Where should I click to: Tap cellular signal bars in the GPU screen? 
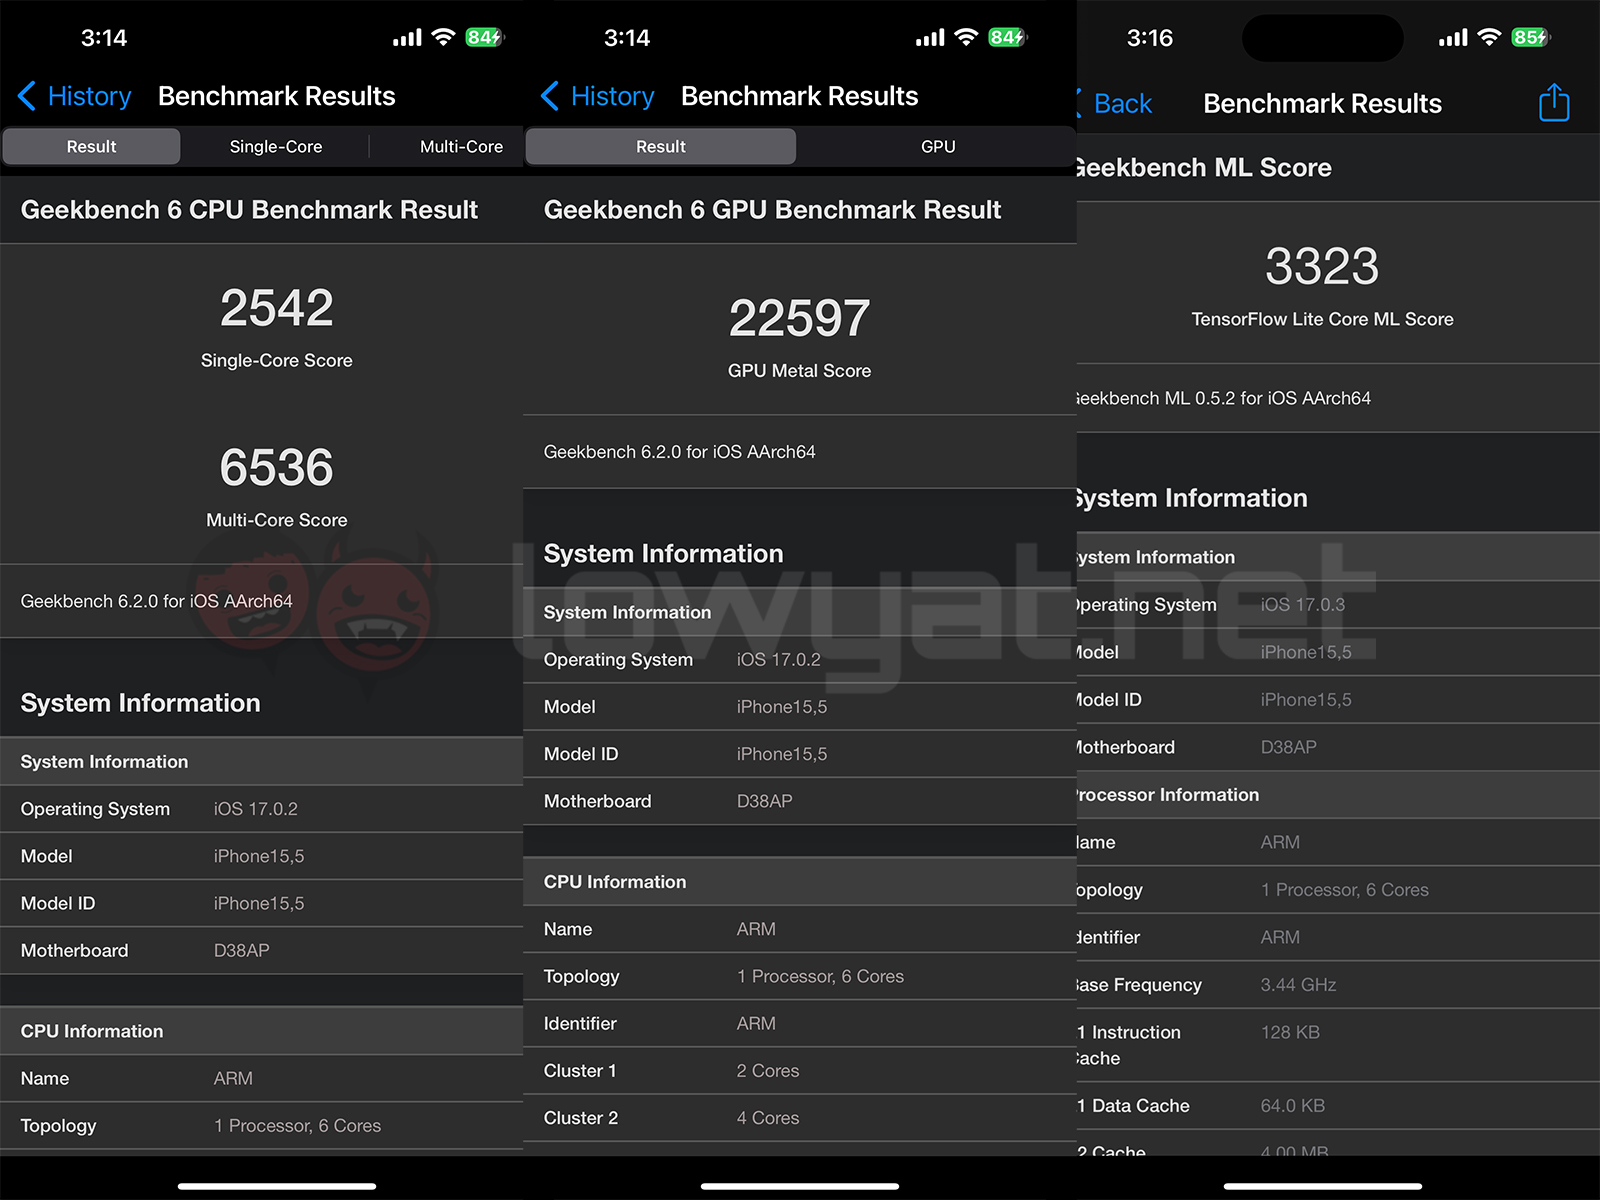click(x=930, y=38)
